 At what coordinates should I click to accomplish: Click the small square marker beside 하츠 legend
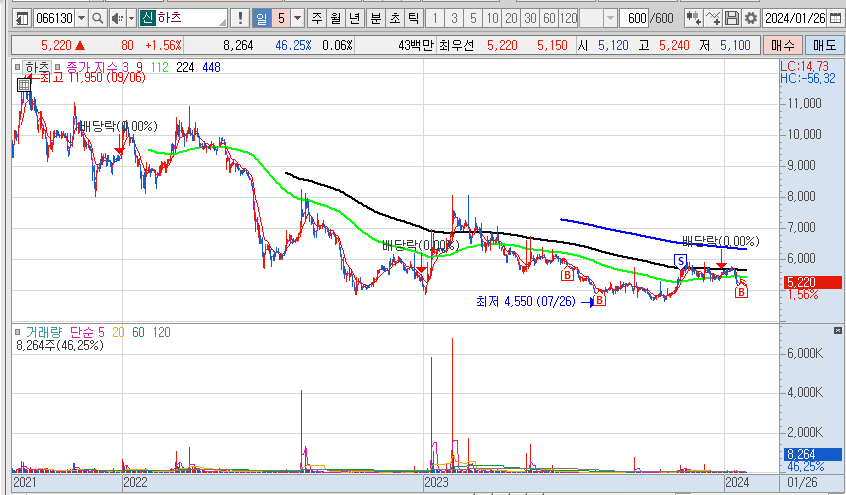[x=17, y=67]
